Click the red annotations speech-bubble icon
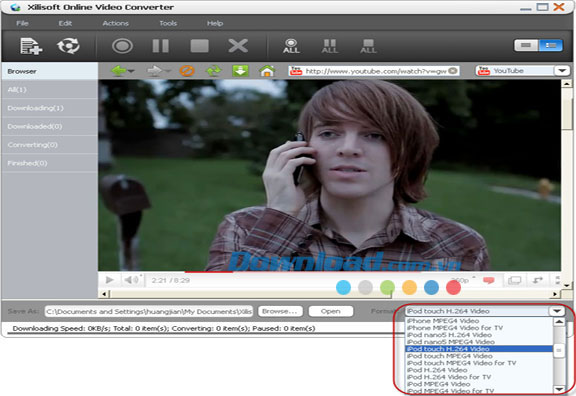576x396 pixels. (489, 280)
